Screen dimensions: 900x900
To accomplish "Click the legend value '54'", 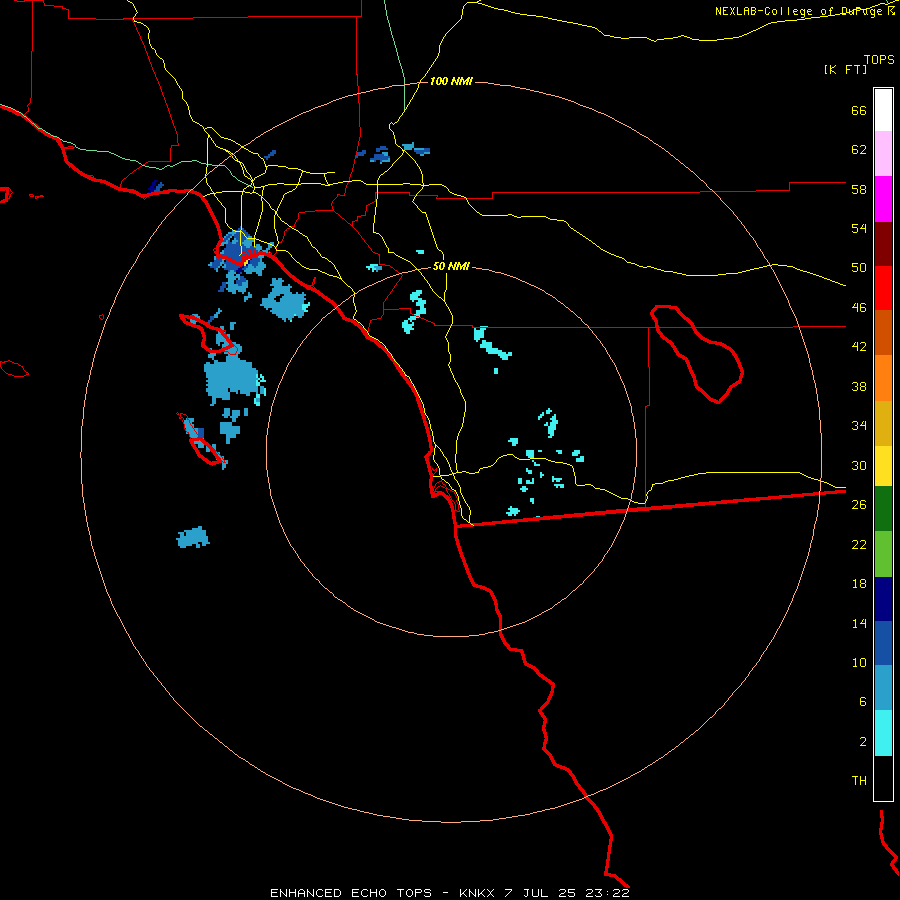I will (x=859, y=228).
